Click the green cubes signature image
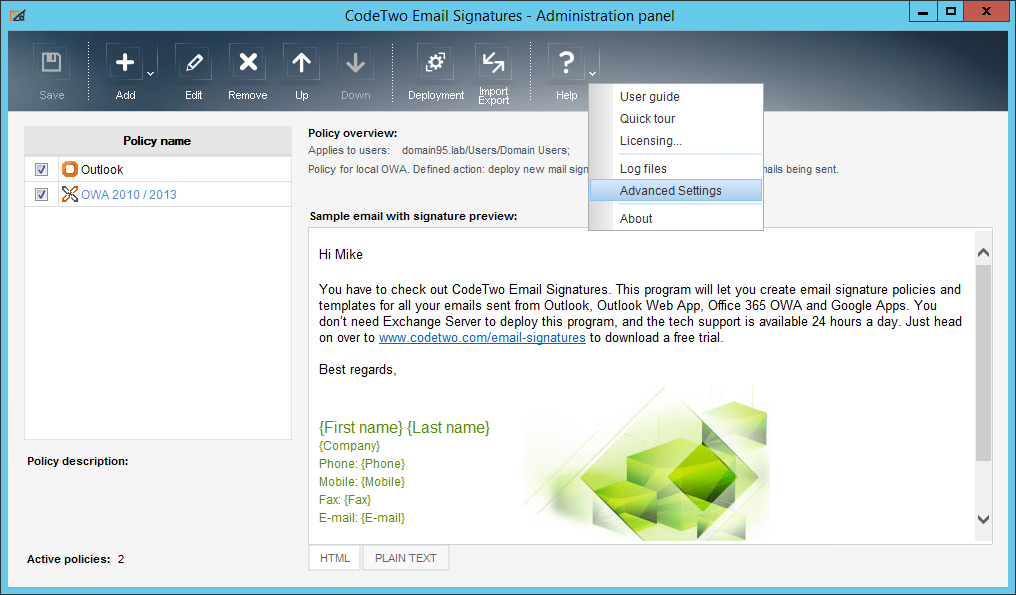This screenshot has width=1016, height=595. coord(648,463)
